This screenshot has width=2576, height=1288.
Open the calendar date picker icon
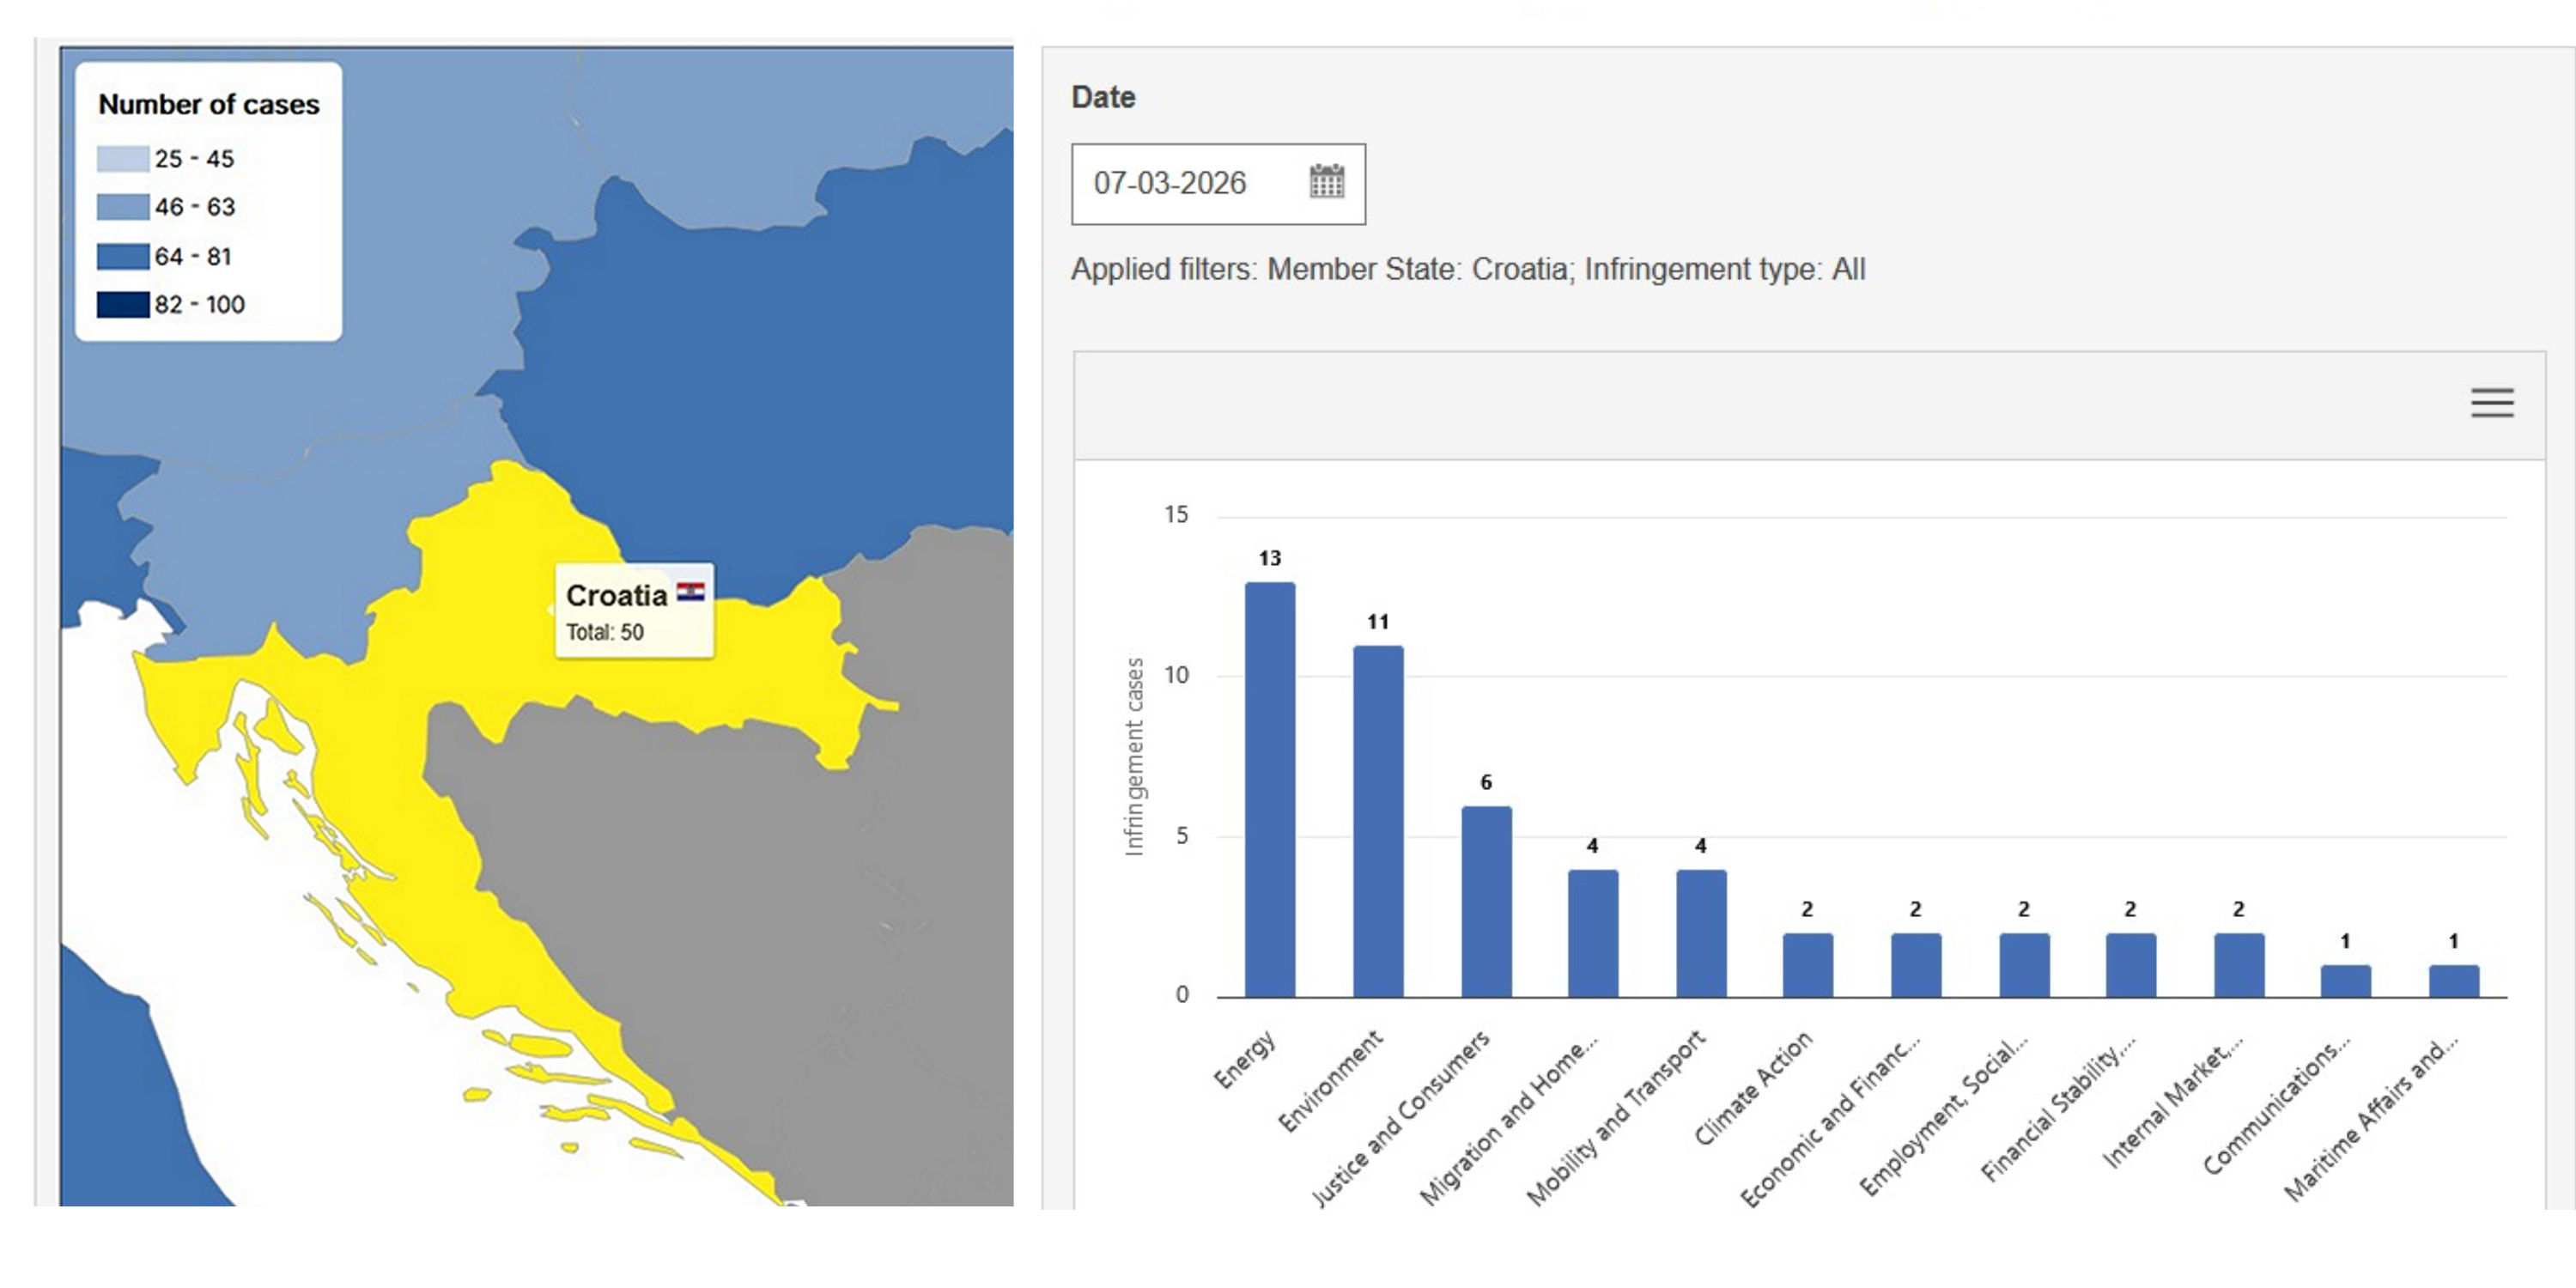[1326, 182]
